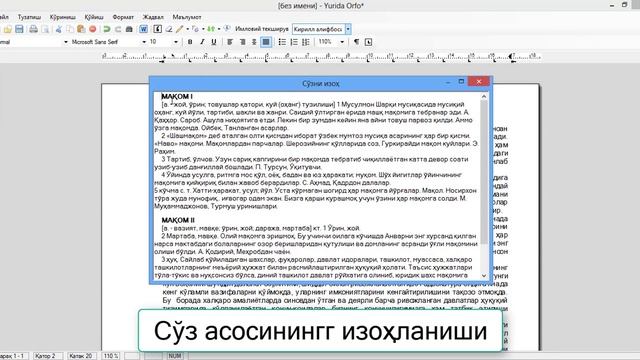The image size is (640, 360).
Task: Click the horizontal ruler
Action: pyautogui.click(x=321, y=56)
